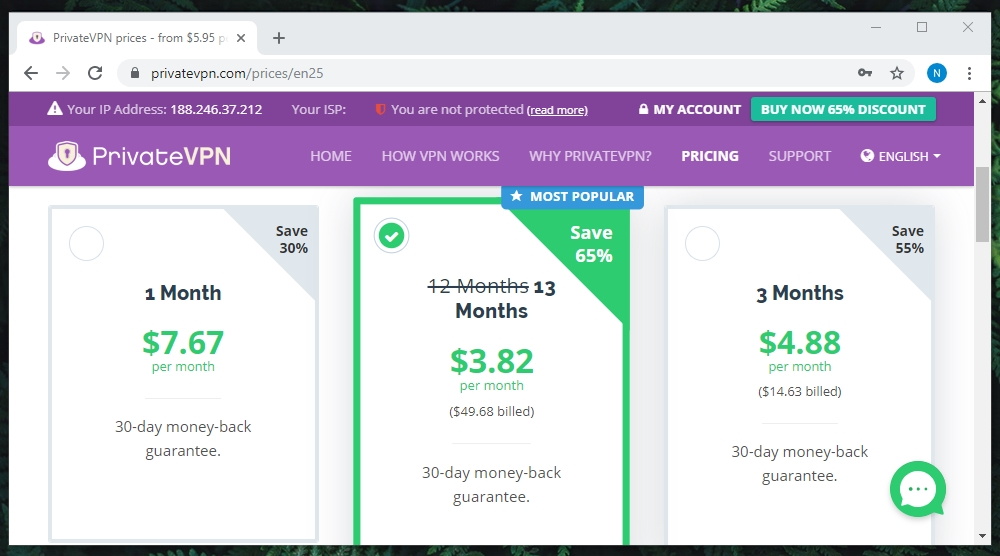Screen dimensions: 1000x556
Task: Select the 1 Month plan radio
Action: [x=86, y=243]
